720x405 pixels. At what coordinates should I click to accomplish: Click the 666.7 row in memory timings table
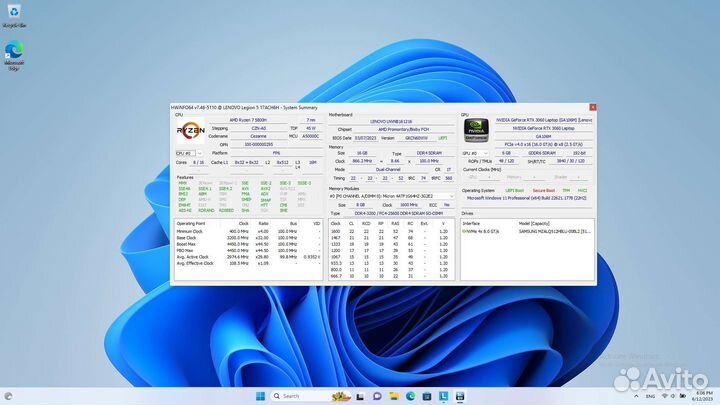coord(391,276)
